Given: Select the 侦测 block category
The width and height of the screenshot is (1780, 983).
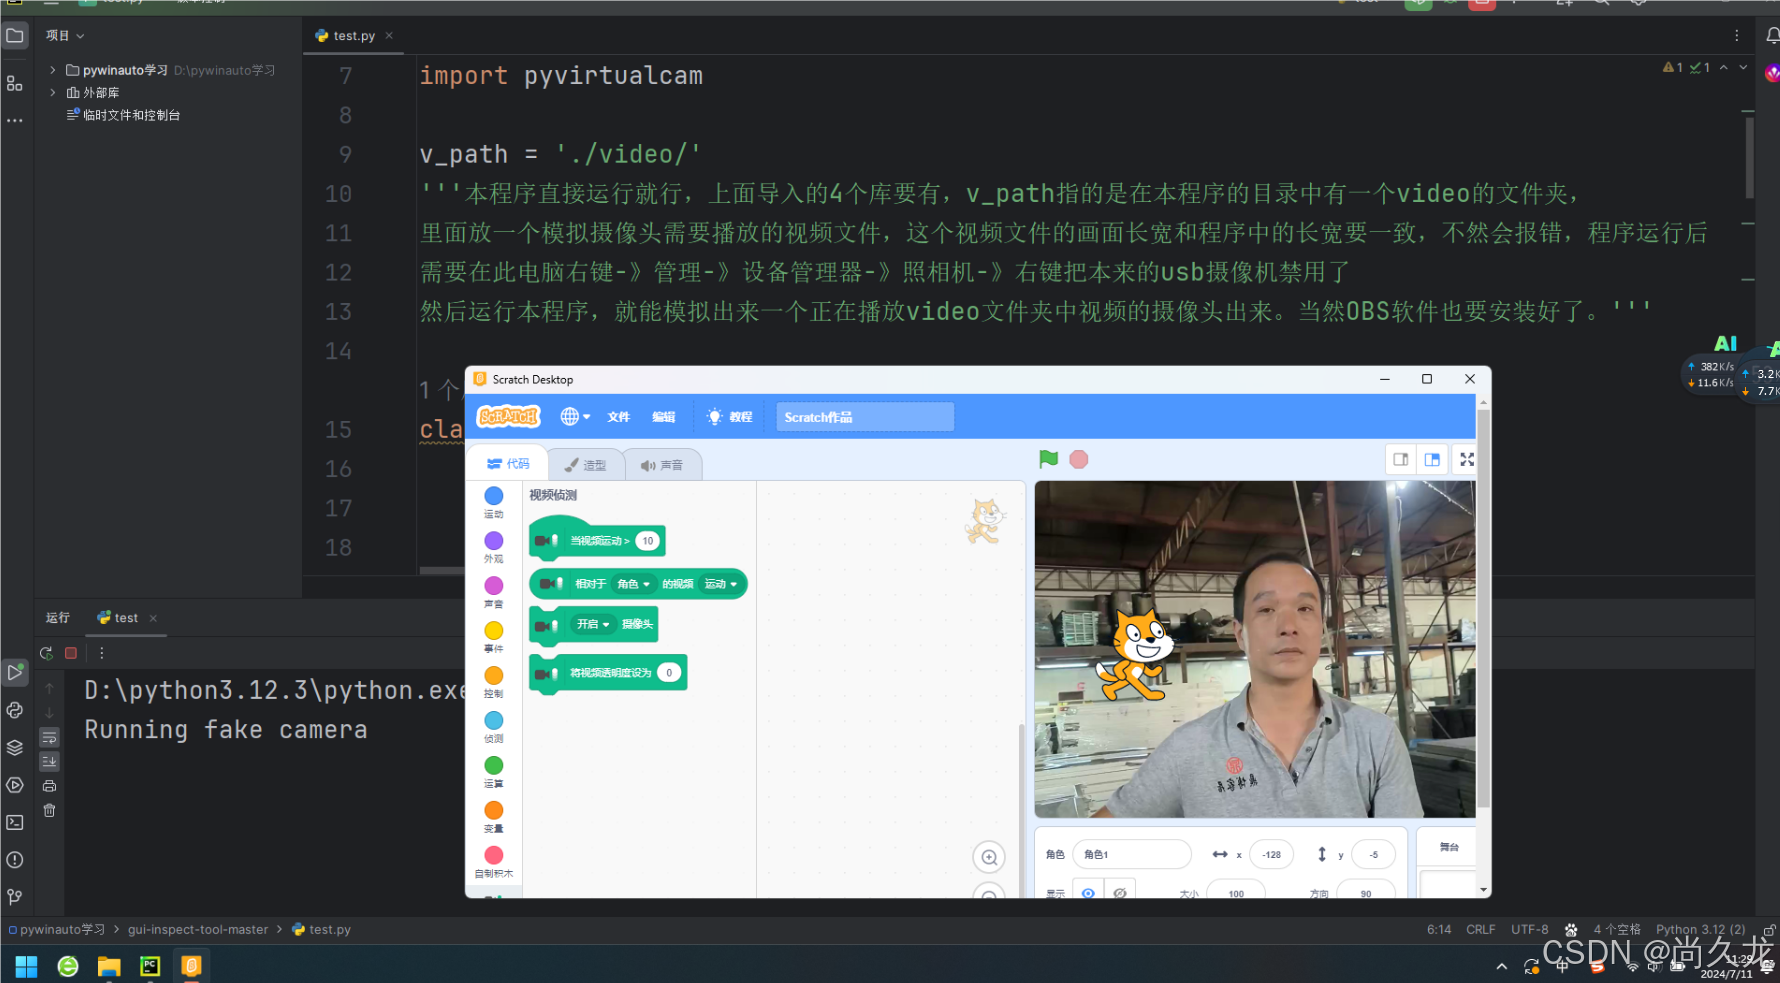Looking at the screenshot, I should (x=494, y=727).
